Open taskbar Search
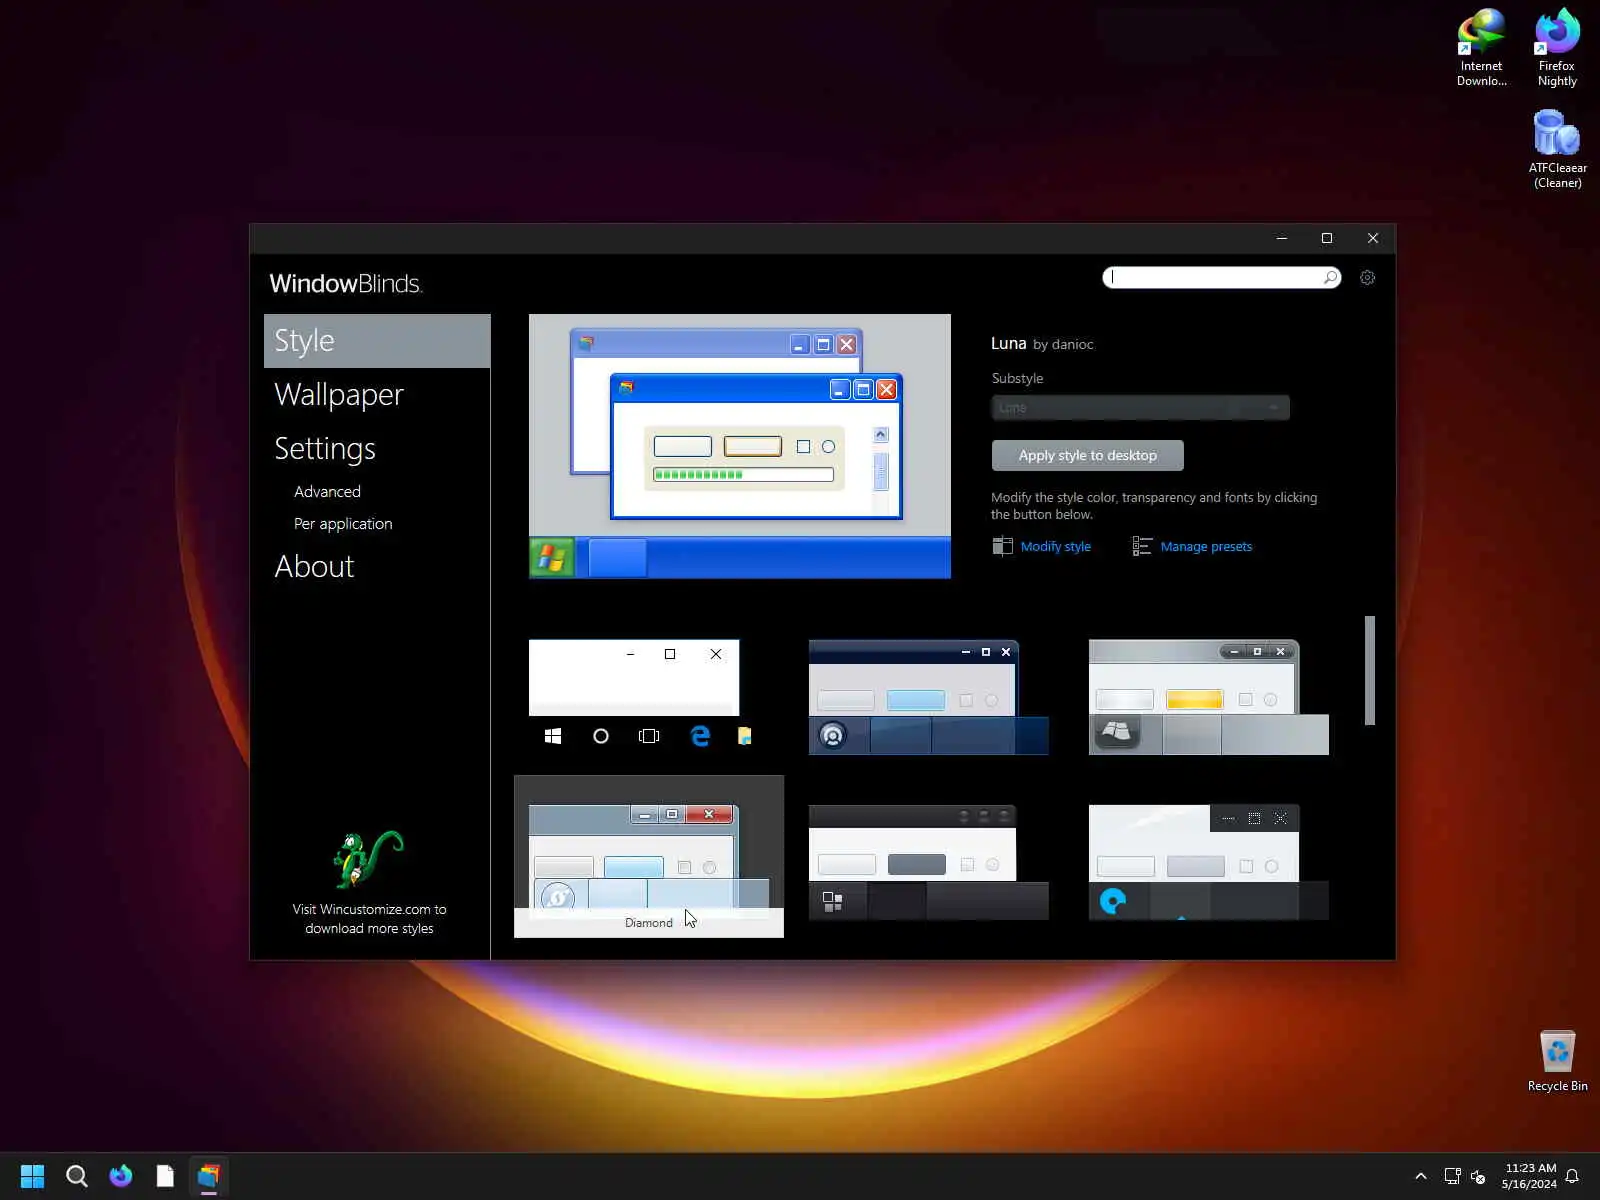This screenshot has width=1600, height=1200. (76, 1176)
